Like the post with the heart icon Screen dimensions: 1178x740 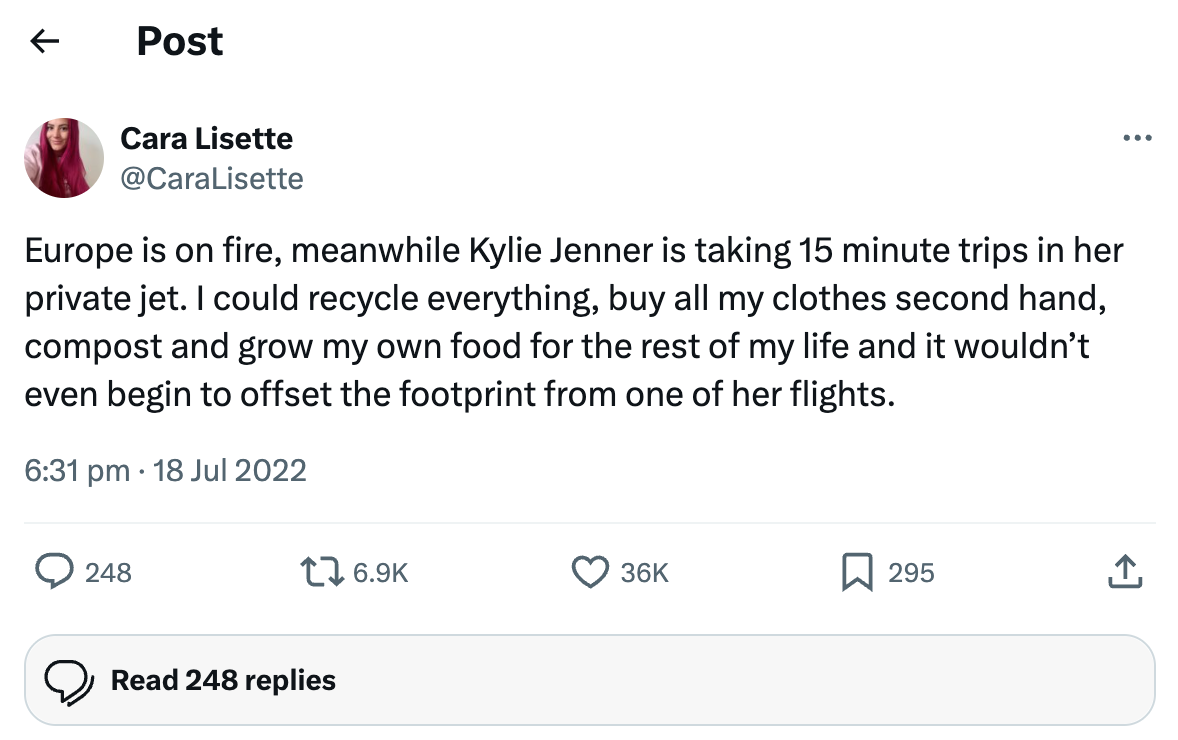[x=589, y=572]
